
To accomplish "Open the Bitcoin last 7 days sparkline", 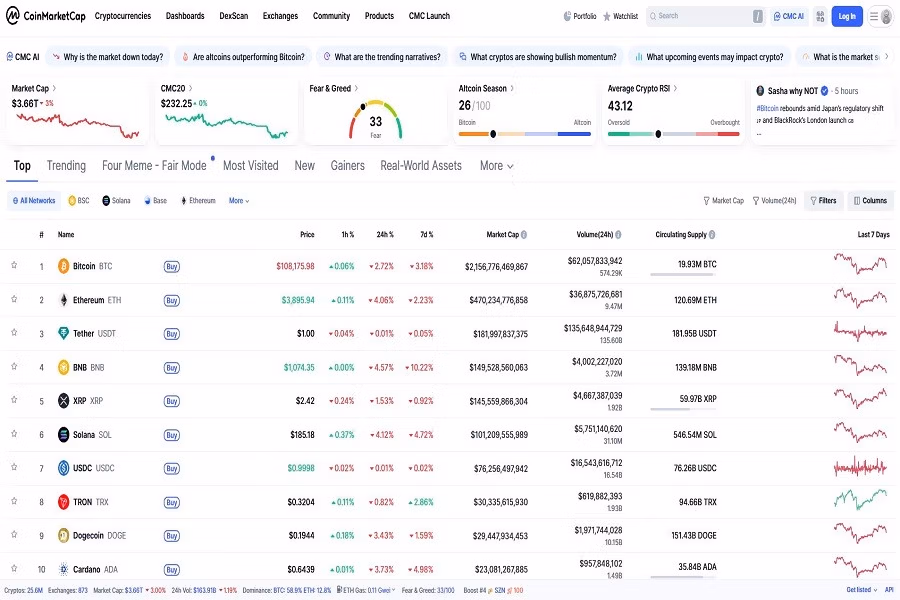I will [x=860, y=264].
